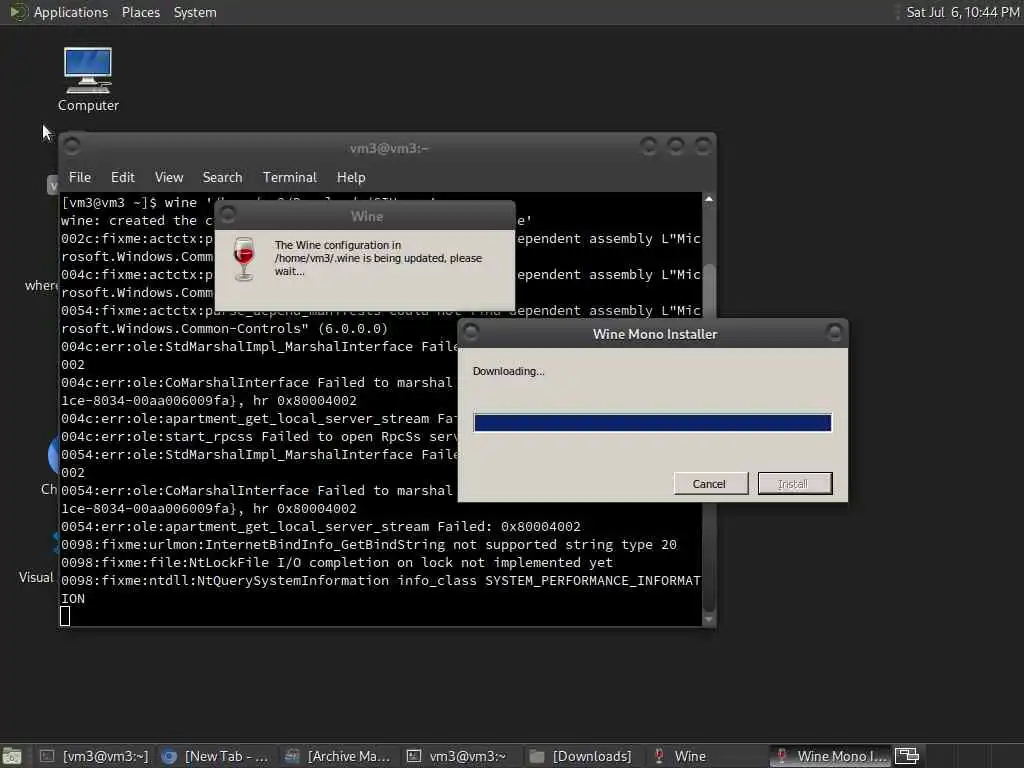Click the Wine configuration update message text
This screenshot has height=768, width=1024.
coord(378,258)
